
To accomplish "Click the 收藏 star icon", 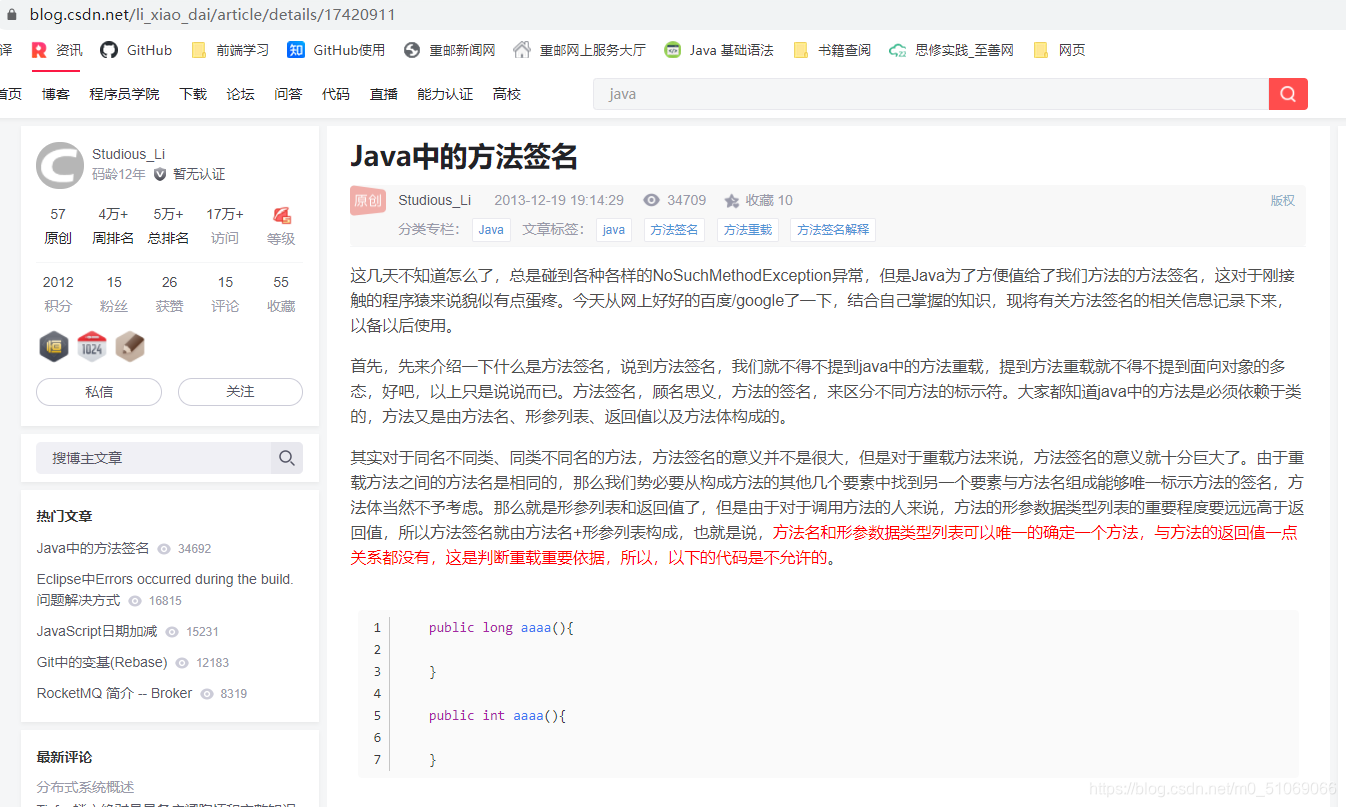I will [x=732, y=201].
